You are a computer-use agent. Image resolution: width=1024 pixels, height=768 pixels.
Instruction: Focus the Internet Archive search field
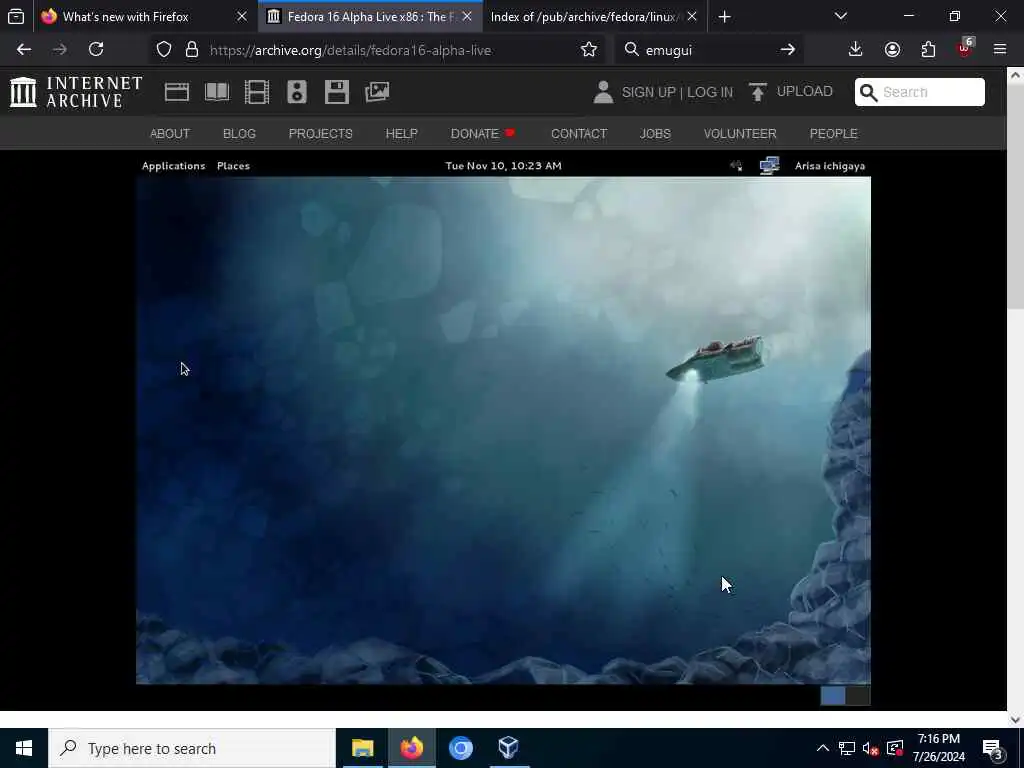[920, 92]
